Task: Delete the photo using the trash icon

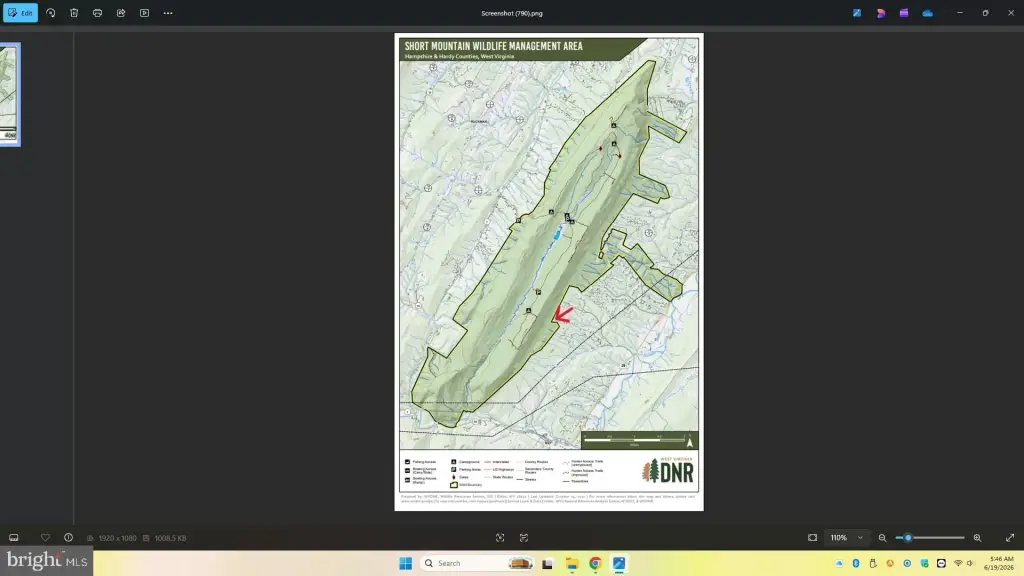Action: pos(74,13)
